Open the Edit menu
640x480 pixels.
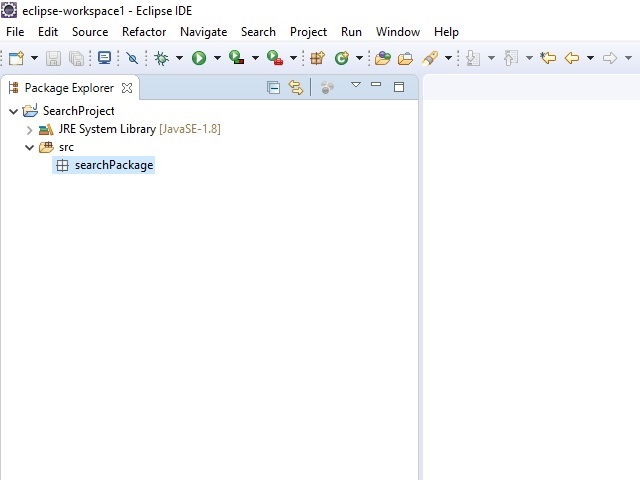tap(48, 32)
